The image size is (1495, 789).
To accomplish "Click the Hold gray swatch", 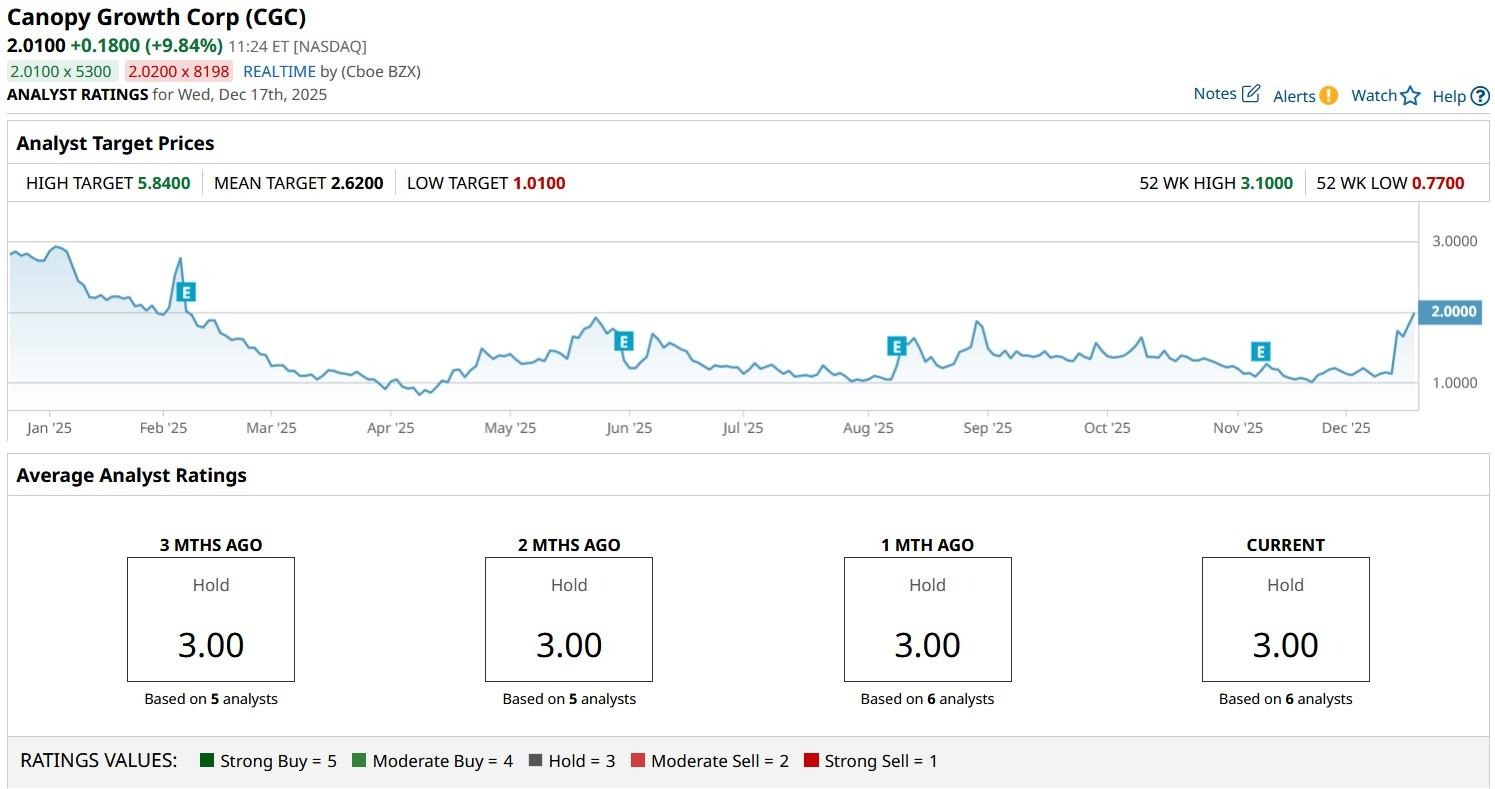I will (x=536, y=761).
